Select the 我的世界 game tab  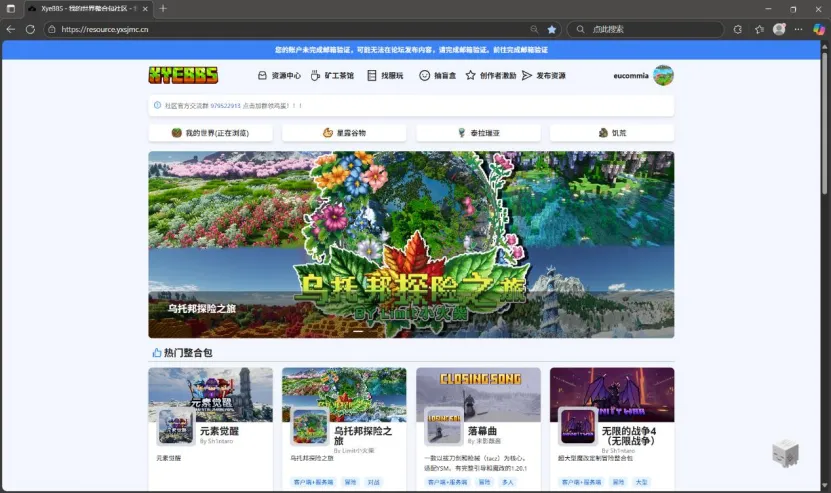tap(210, 132)
